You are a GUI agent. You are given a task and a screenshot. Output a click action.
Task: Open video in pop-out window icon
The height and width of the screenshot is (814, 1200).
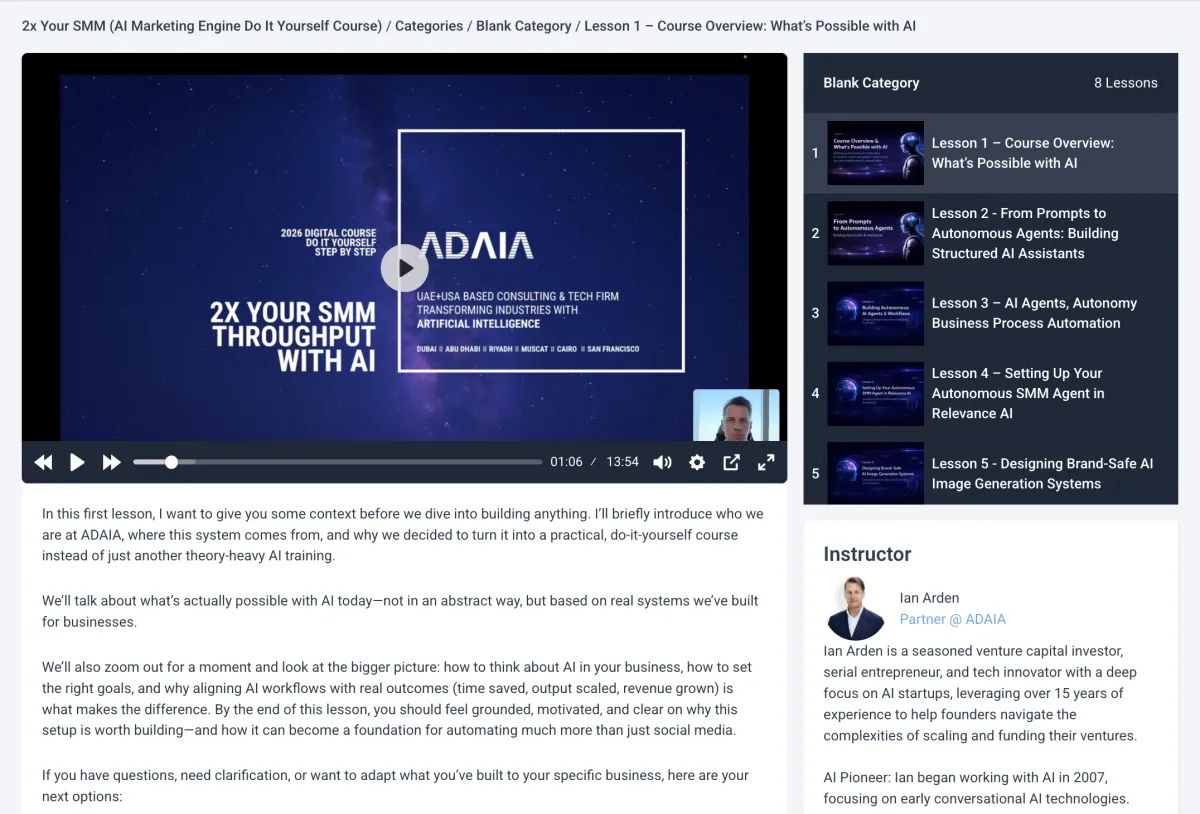[x=731, y=462]
